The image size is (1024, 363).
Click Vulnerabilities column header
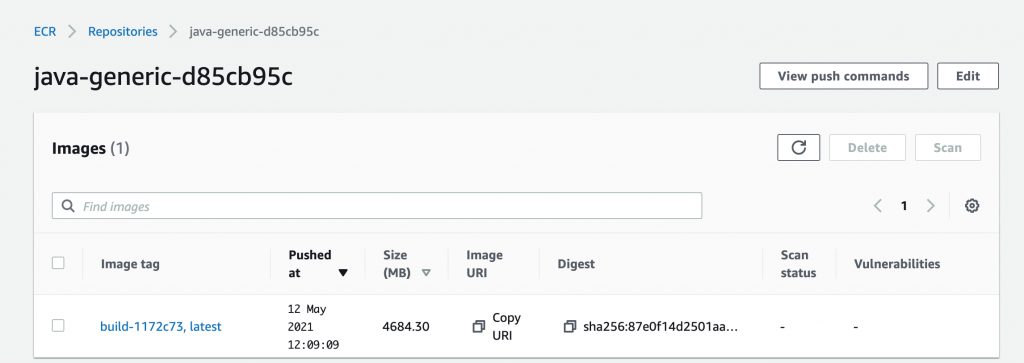[x=897, y=264]
